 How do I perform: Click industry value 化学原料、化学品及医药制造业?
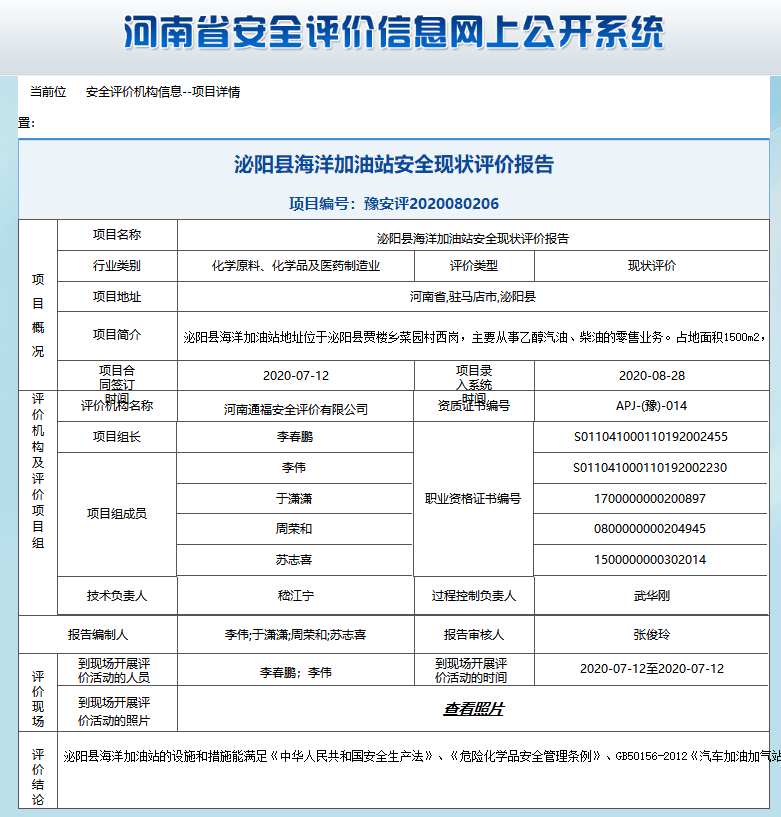click(x=296, y=266)
